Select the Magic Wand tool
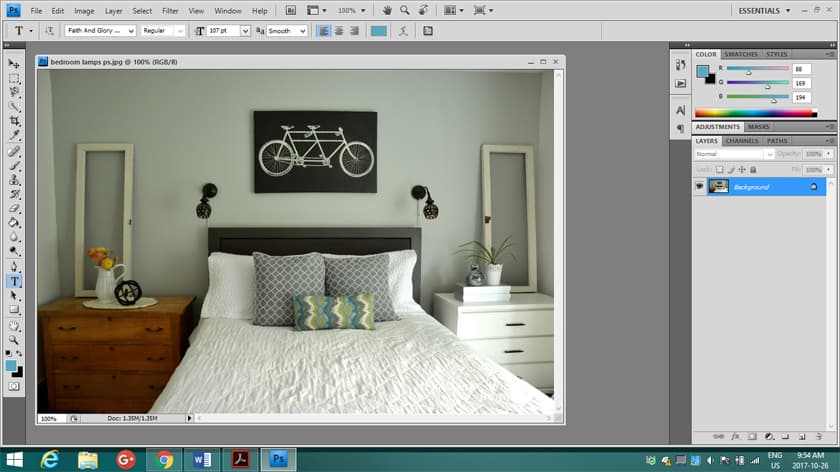840x472 pixels. pos(14,107)
